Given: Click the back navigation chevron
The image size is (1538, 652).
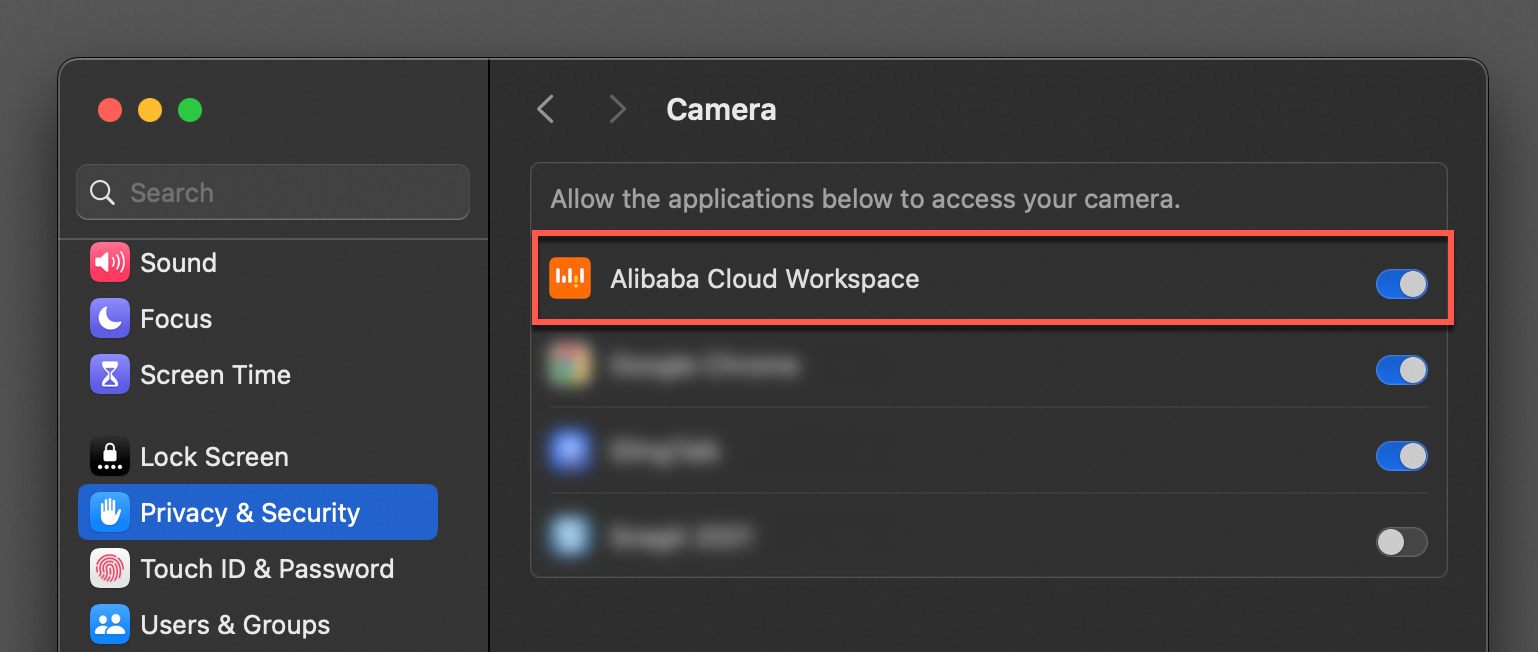Looking at the screenshot, I should [544, 109].
